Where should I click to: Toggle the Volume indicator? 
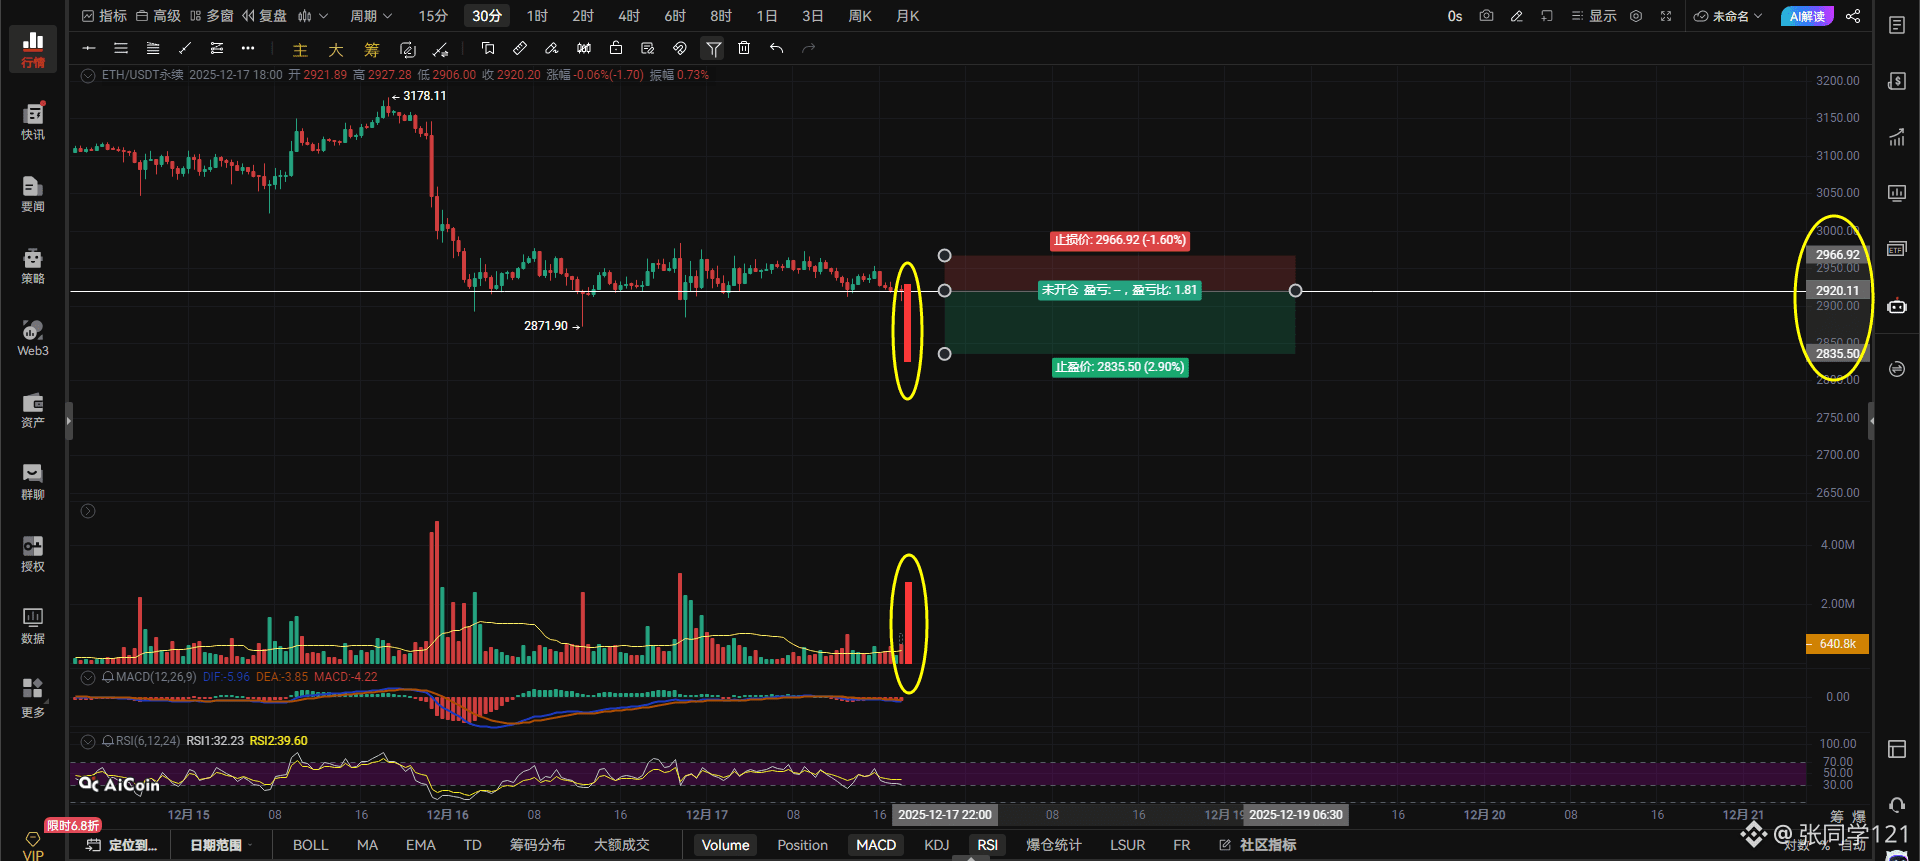[726, 845]
